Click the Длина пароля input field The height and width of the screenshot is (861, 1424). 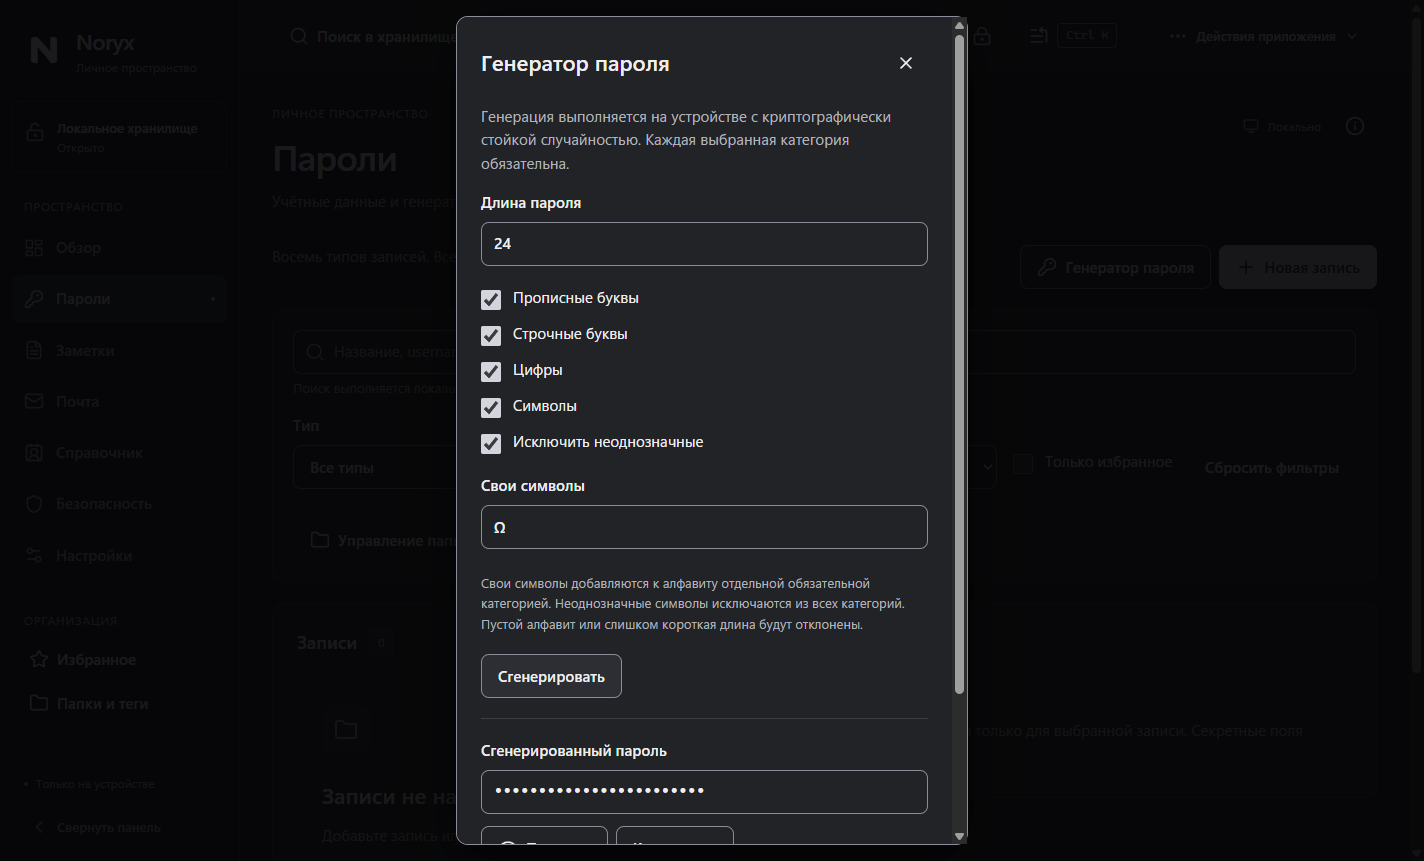point(704,244)
